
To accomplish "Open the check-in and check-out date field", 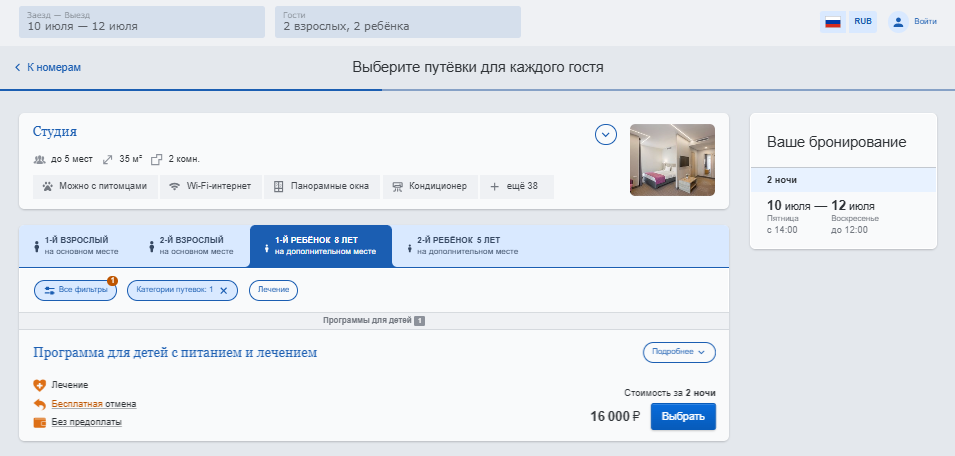I will (x=142, y=22).
